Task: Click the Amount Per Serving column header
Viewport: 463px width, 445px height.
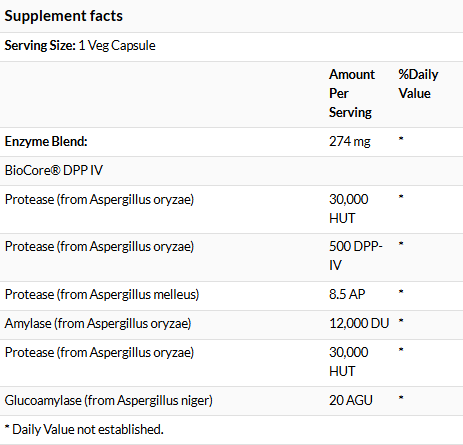Action: (x=352, y=93)
